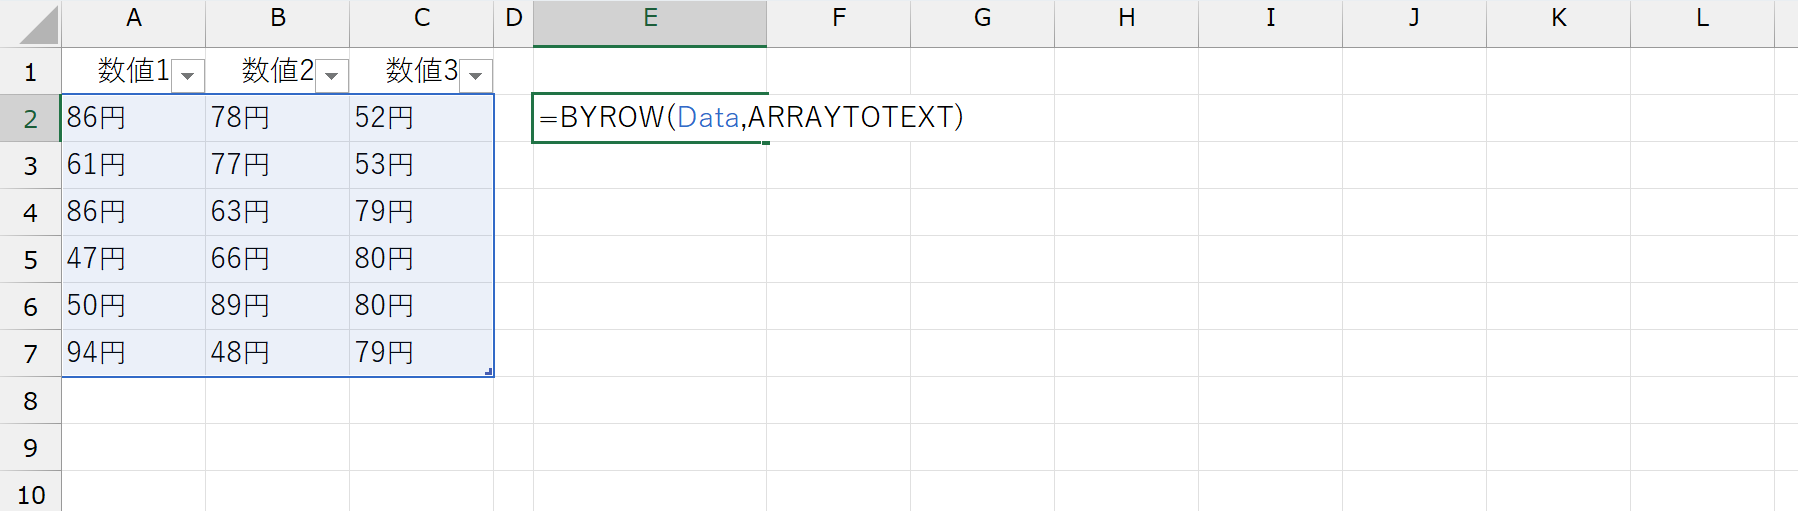Viewport: 1798px width, 511px height.
Task: Select row 8 header
Action: (30, 401)
